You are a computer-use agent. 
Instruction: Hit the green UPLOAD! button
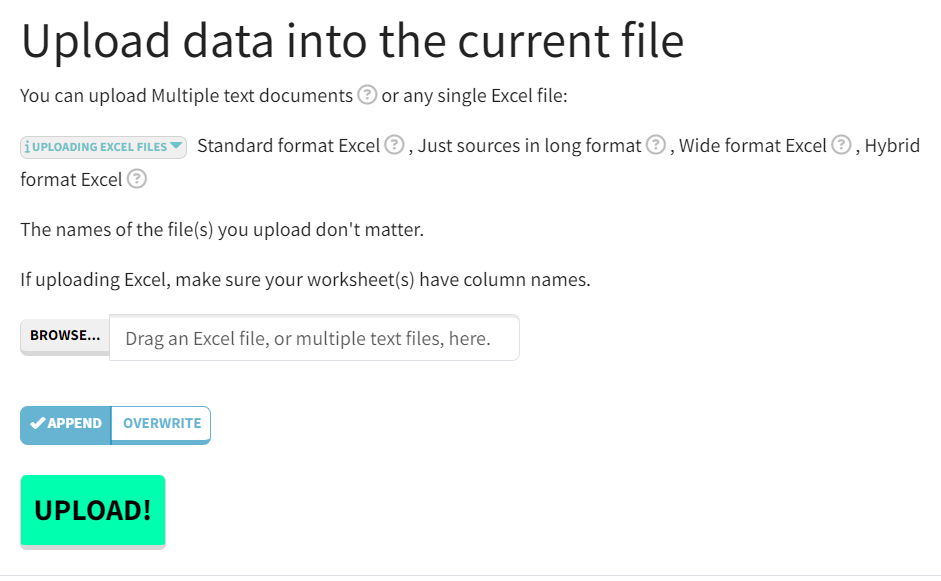[92, 510]
